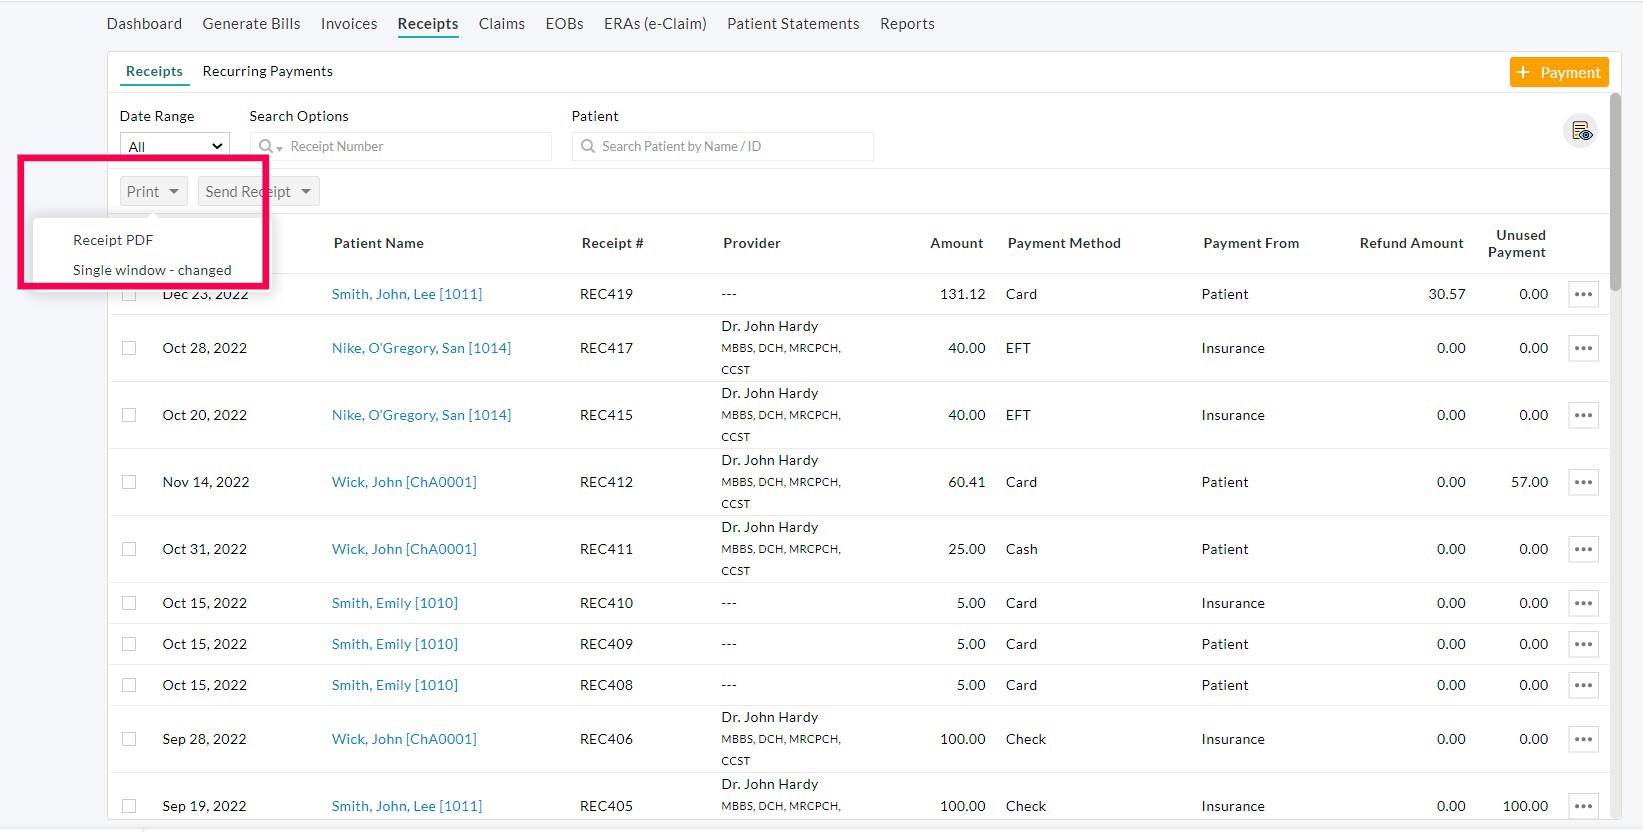1643x832 pixels.
Task: Click the vertical scrollbar of the receipts list
Action: pos(1615,190)
